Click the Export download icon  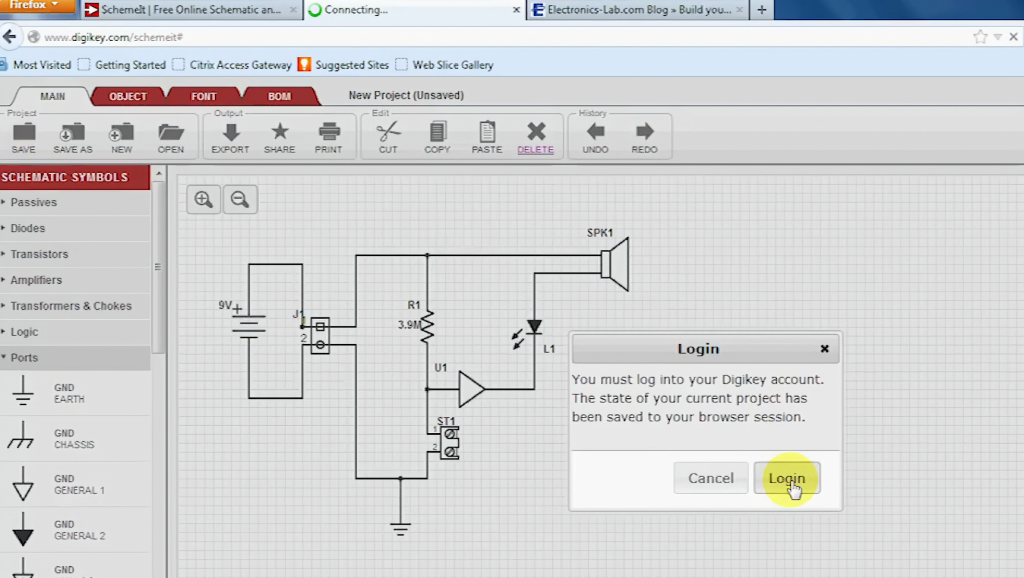point(230,132)
